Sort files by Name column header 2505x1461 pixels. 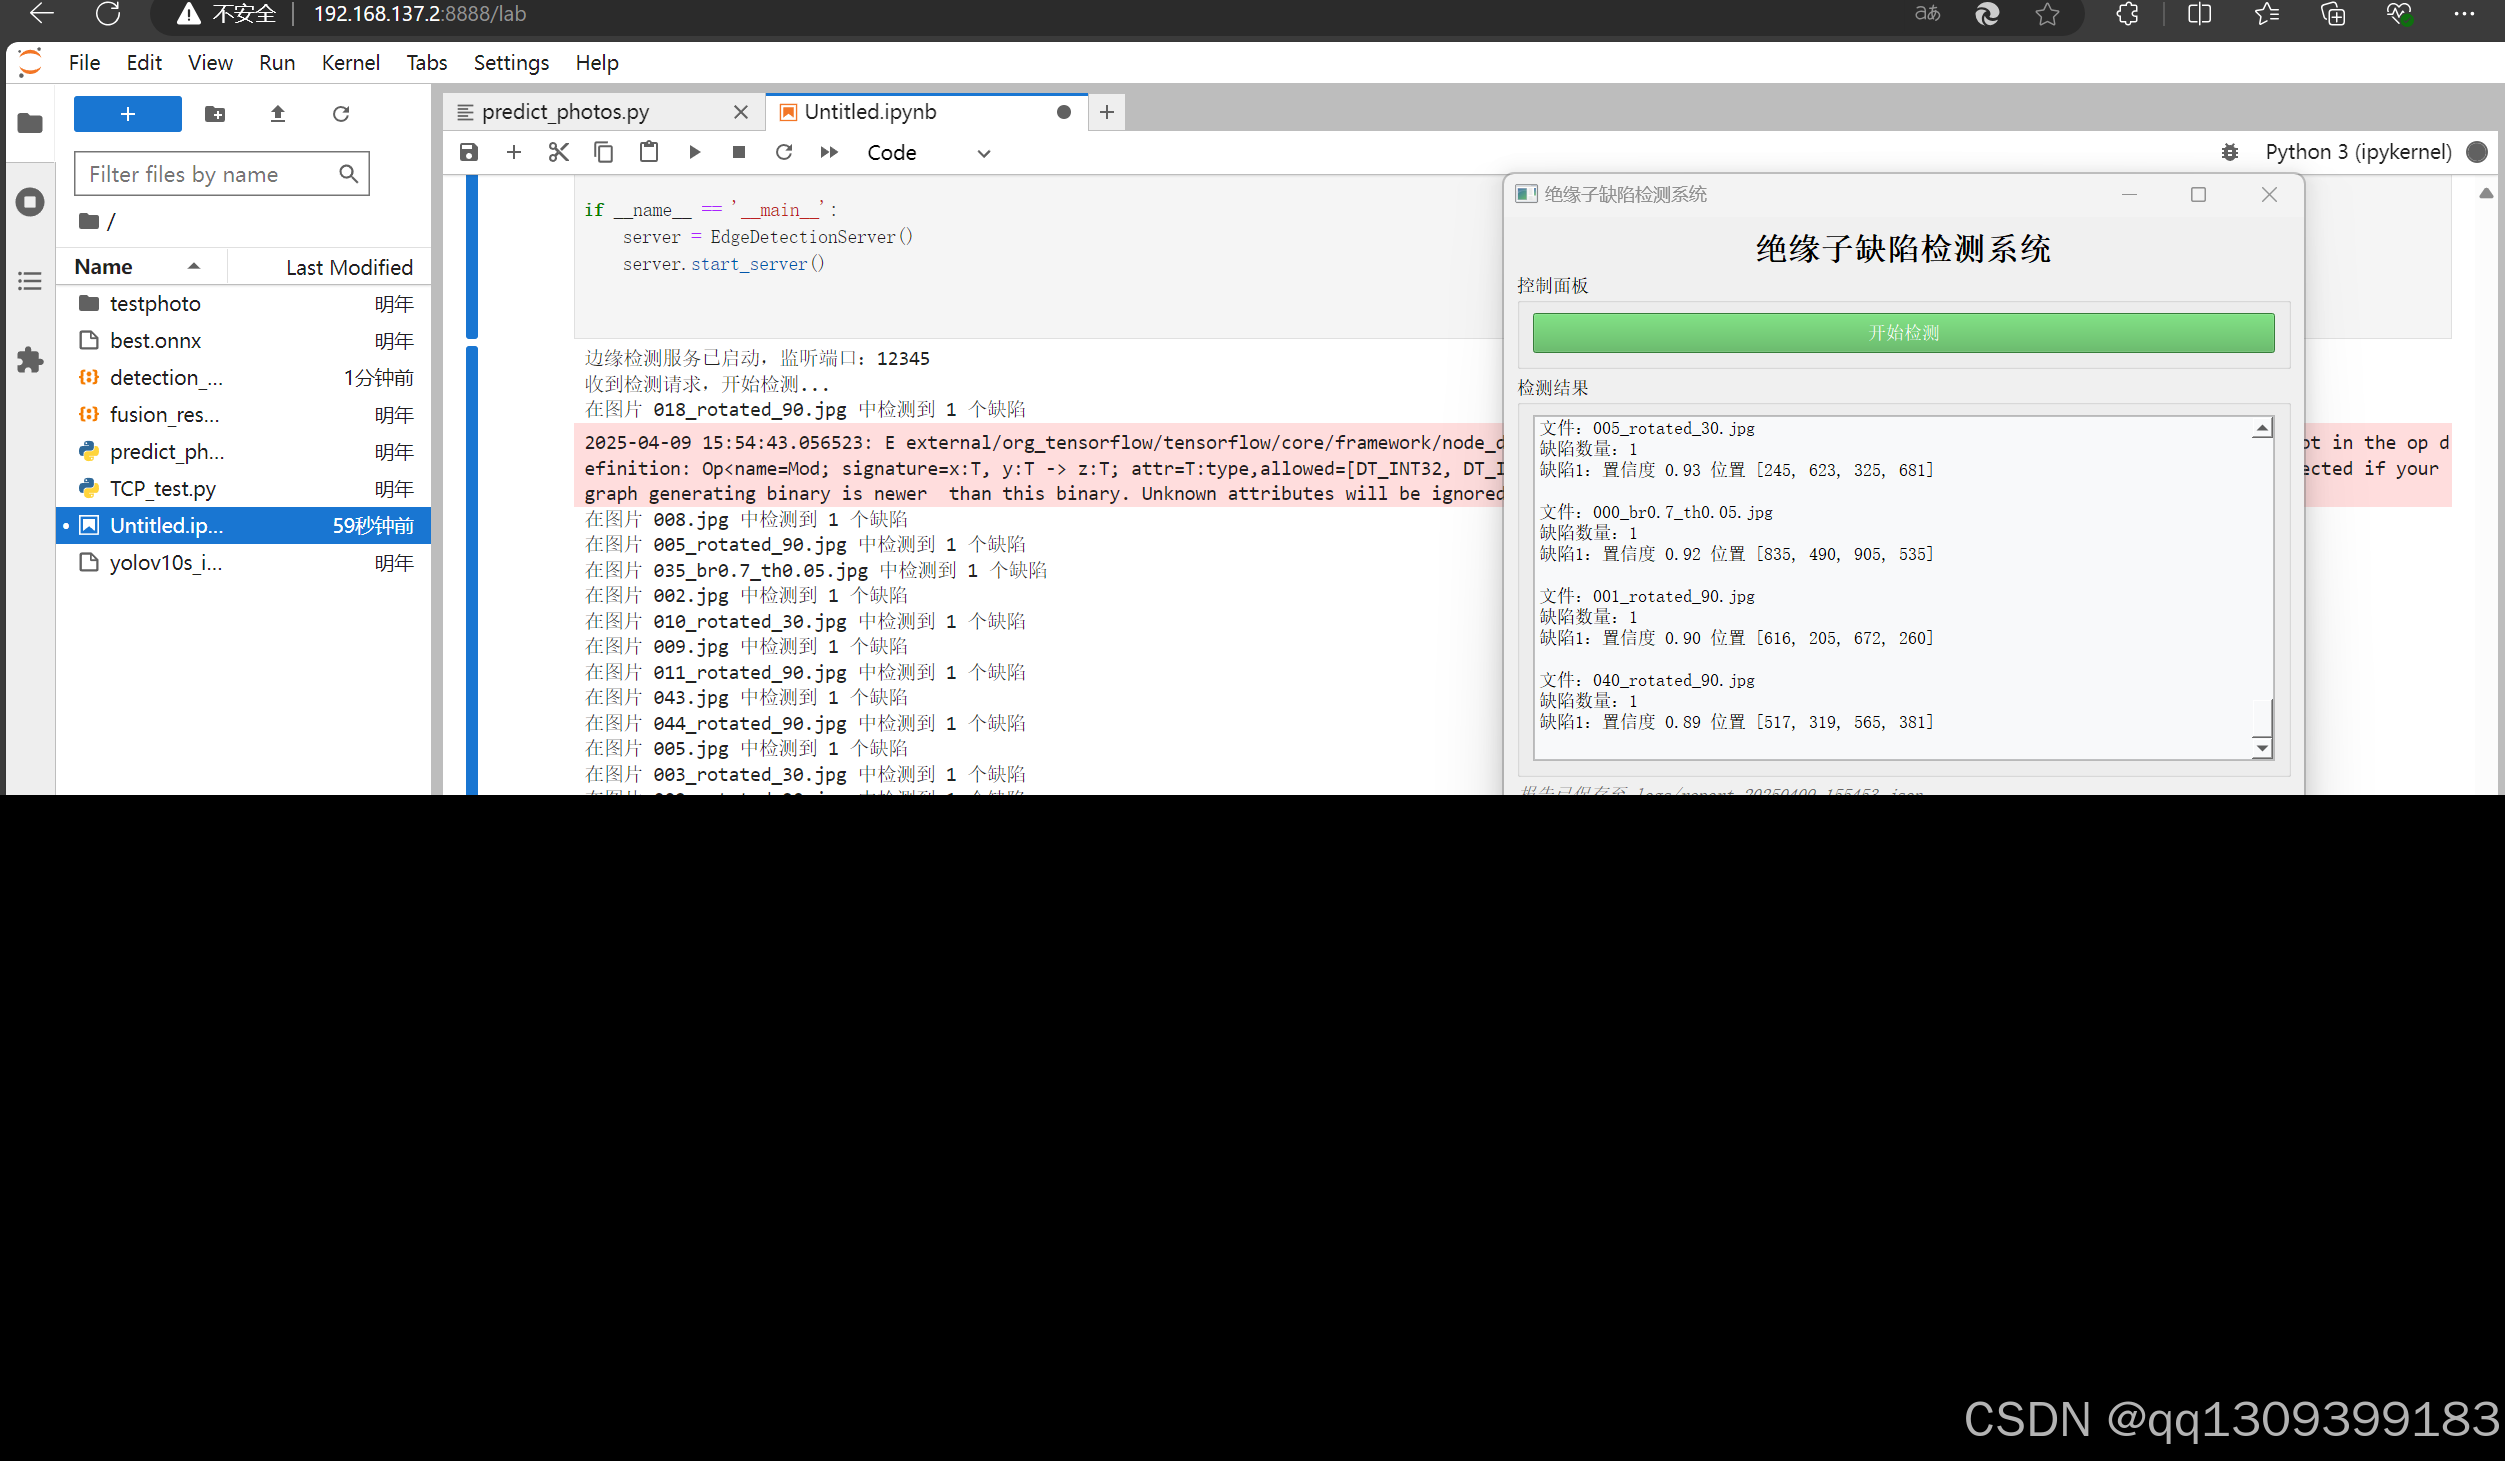(104, 267)
